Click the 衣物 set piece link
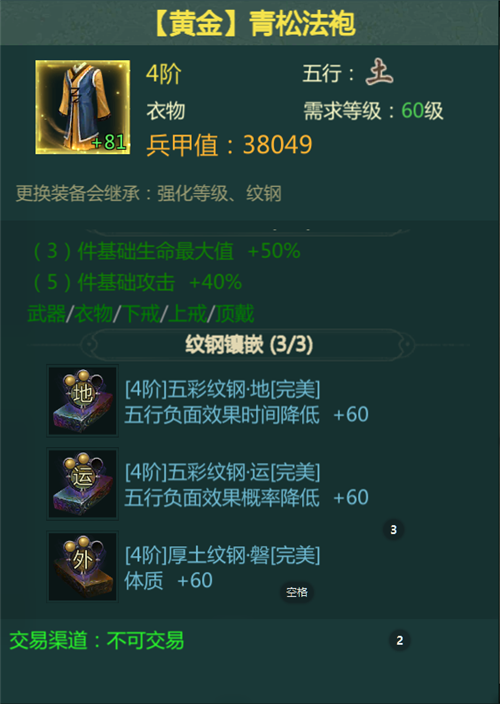500x704 pixels. [x=93, y=313]
